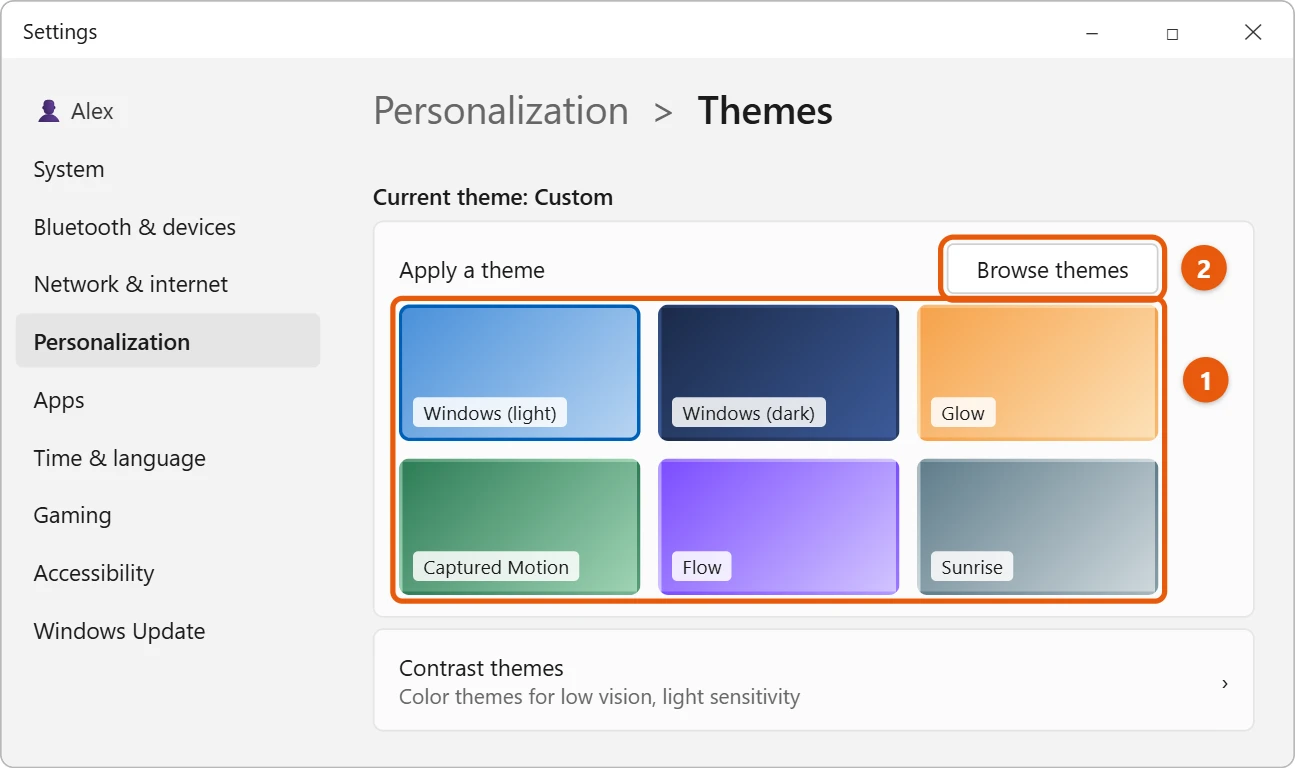Click the Contrast themes label
The image size is (1295, 768).
pos(481,668)
